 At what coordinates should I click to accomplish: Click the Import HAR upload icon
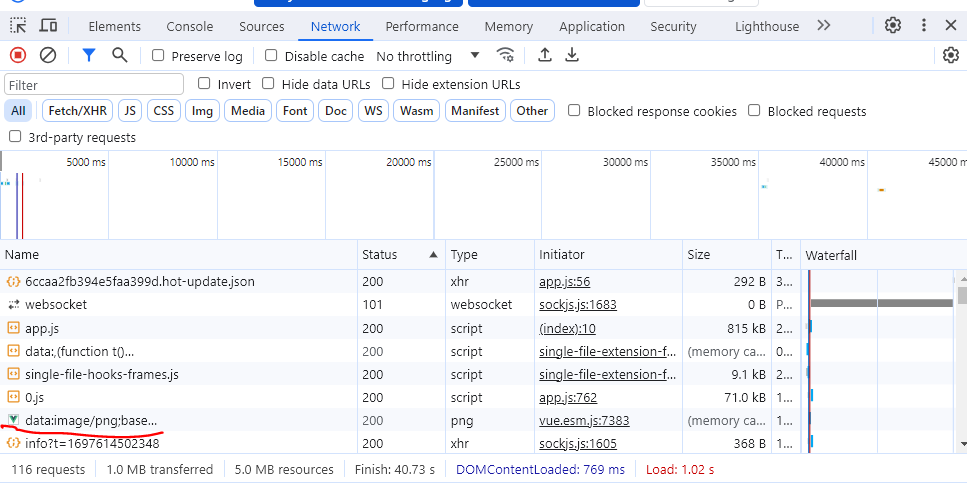[x=545, y=56]
